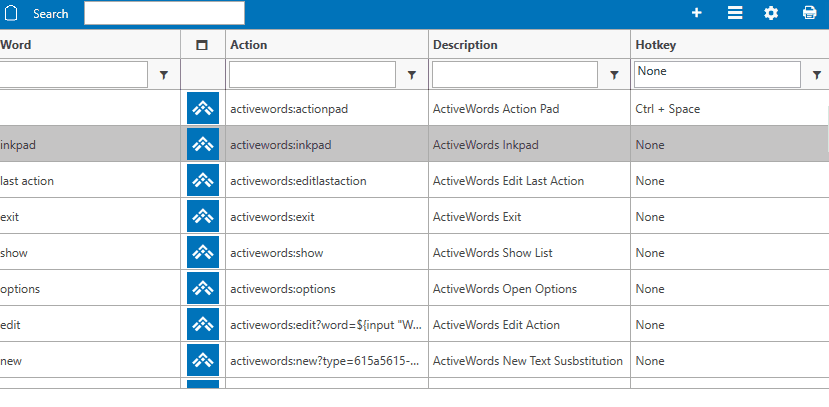The image size is (829, 407).
Task: Click the Hotkey filter field showing None
Action: coord(717,74)
